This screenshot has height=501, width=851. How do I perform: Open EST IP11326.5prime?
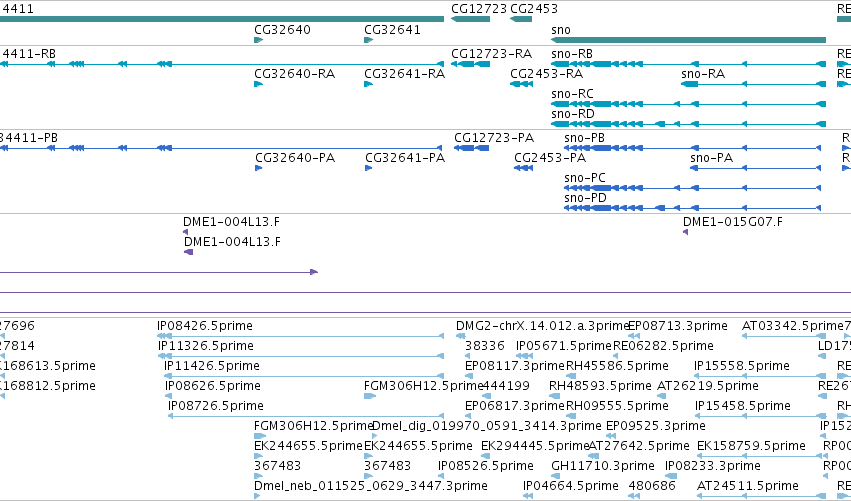pyautogui.click(x=301, y=356)
